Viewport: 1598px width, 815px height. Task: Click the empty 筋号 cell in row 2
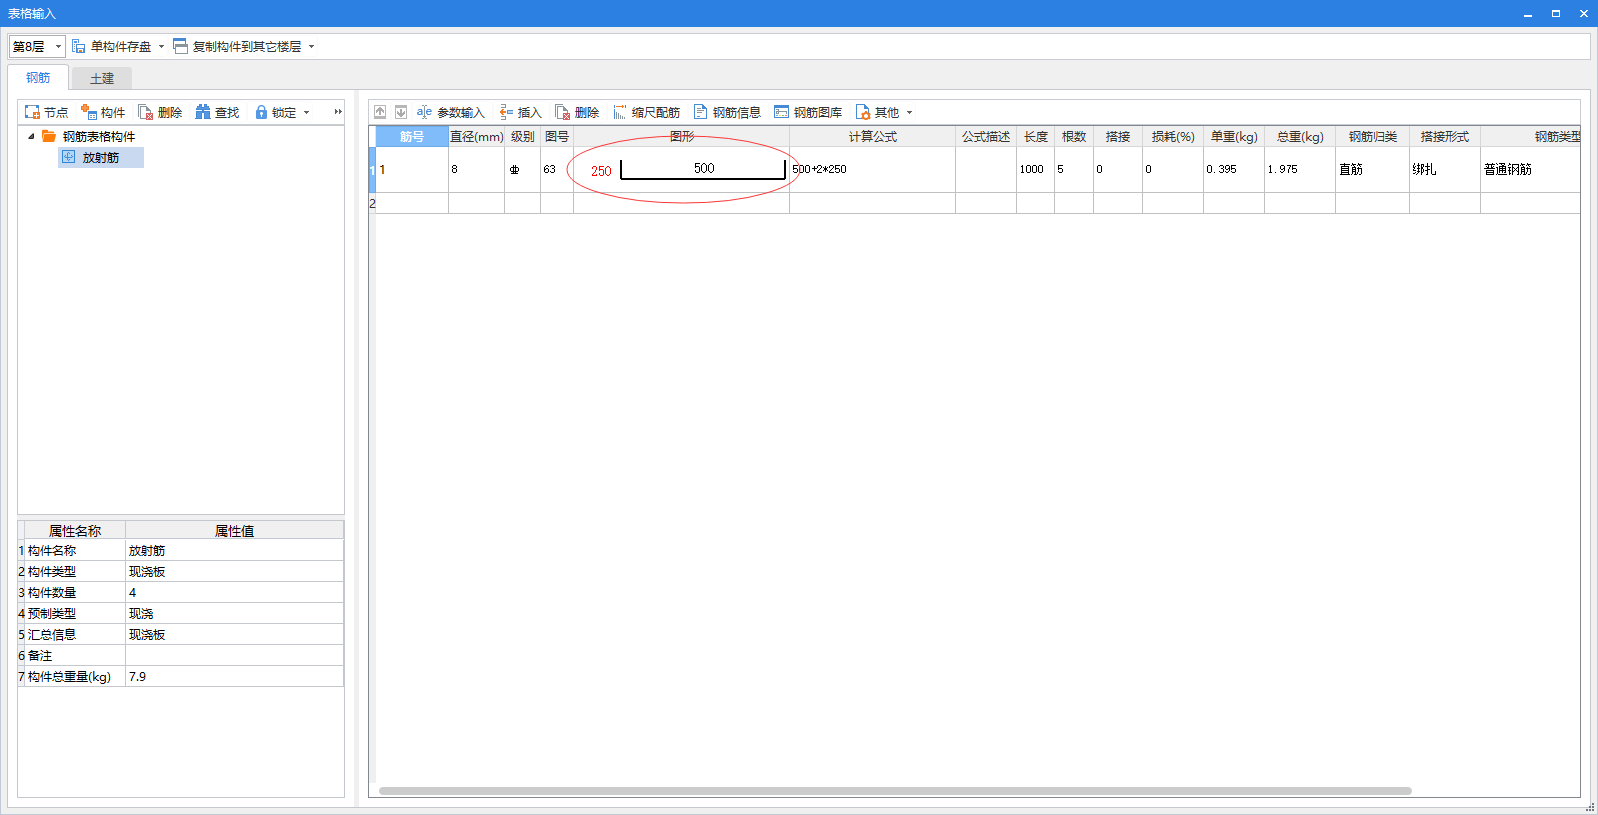pos(412,204)
